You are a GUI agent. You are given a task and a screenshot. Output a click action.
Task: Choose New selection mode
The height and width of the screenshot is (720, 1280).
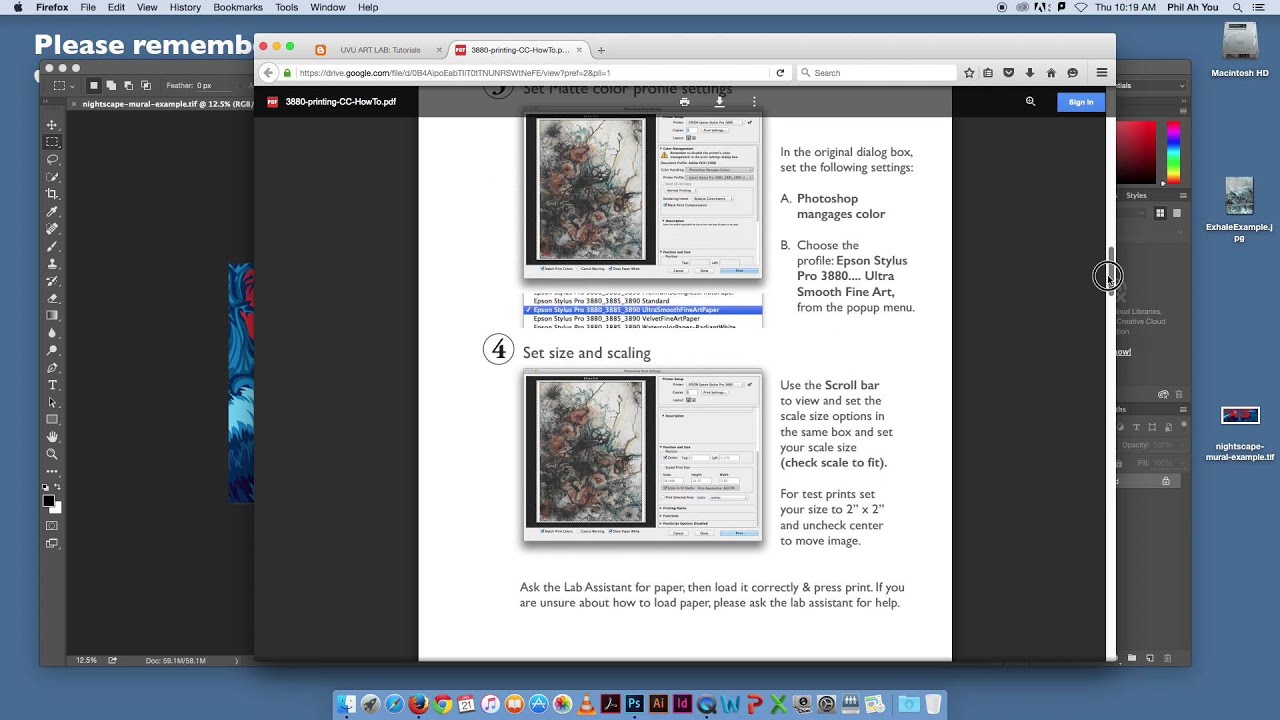point(94,85)
